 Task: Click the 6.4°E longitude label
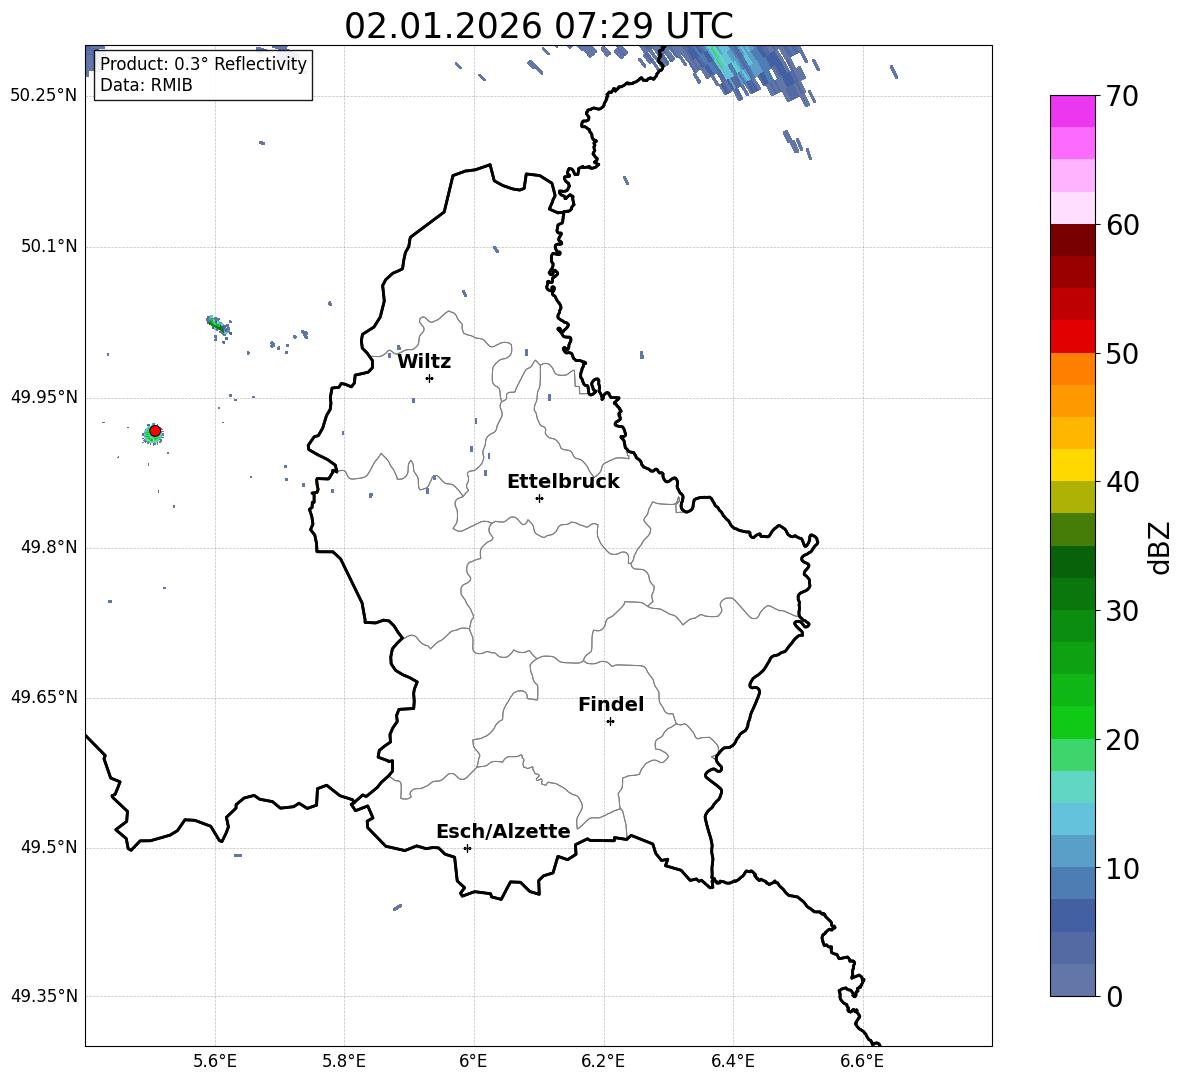(732, 1062)
